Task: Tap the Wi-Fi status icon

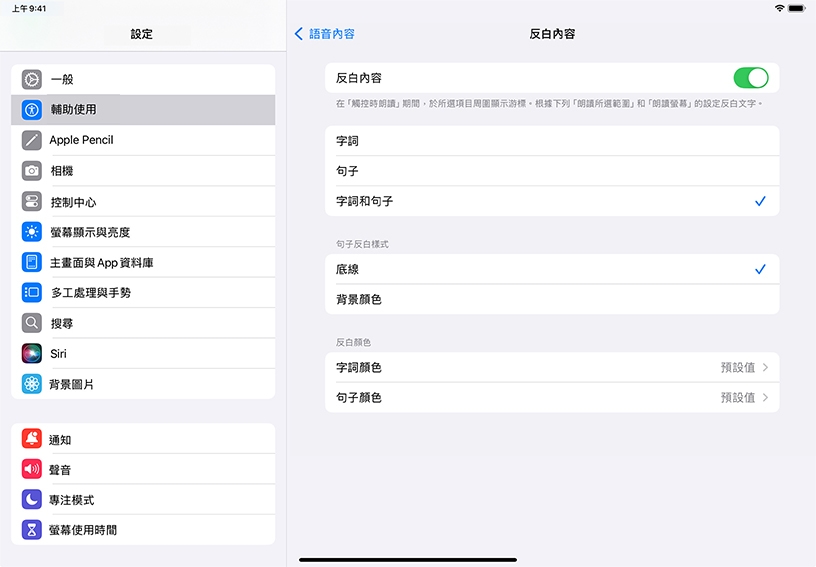Action: 780,8
